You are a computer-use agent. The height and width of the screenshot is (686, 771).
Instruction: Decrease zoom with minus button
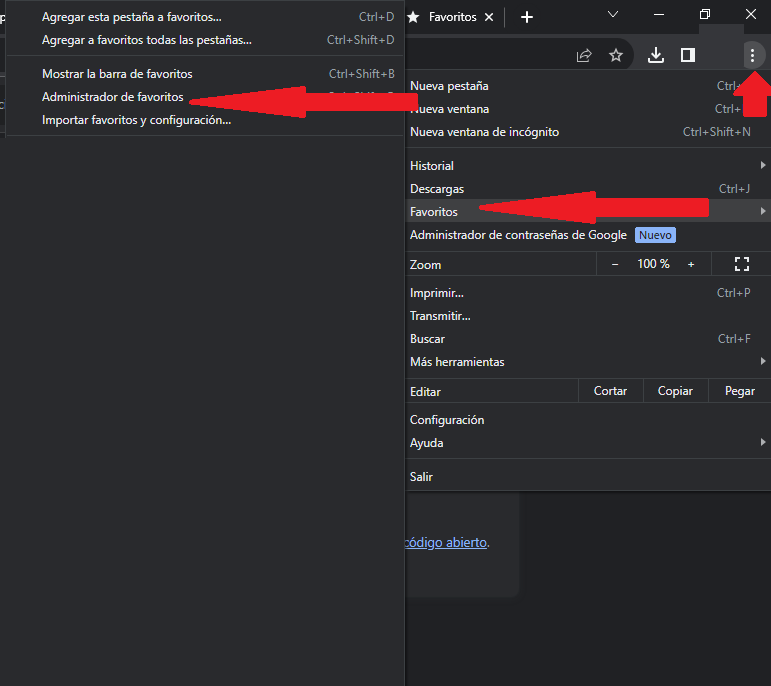(x=615, y=264)
